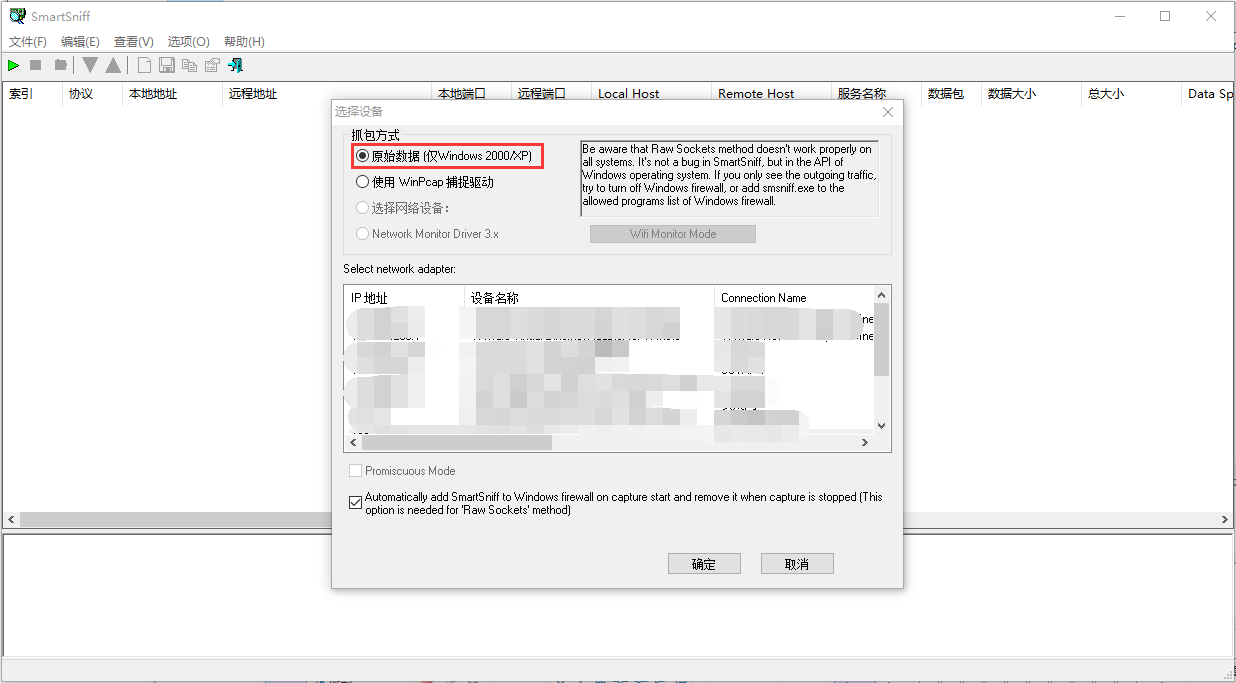Click the upward triangle toolbar icon
Image resolution: width=1236 pixels, height=683 pixels.
point(113,65)
